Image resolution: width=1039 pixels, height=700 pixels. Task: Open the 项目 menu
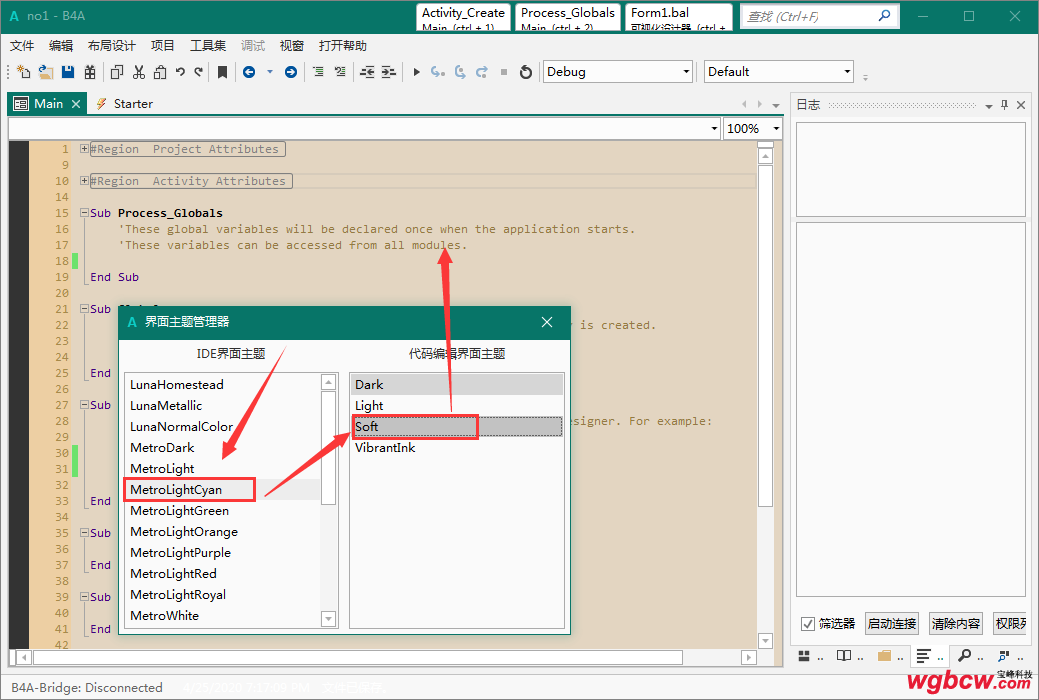click(x=162, y=46)
